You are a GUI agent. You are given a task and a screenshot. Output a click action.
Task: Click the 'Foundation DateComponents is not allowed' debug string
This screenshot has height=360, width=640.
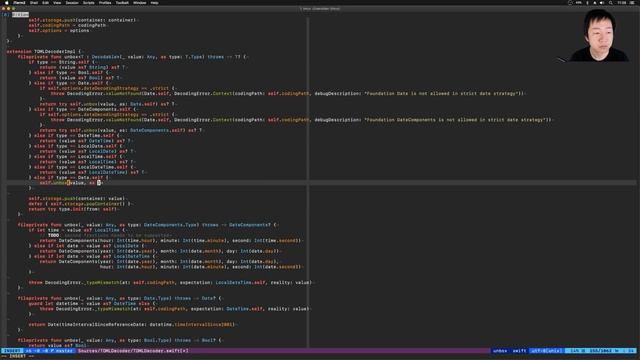tap(457, 120)
